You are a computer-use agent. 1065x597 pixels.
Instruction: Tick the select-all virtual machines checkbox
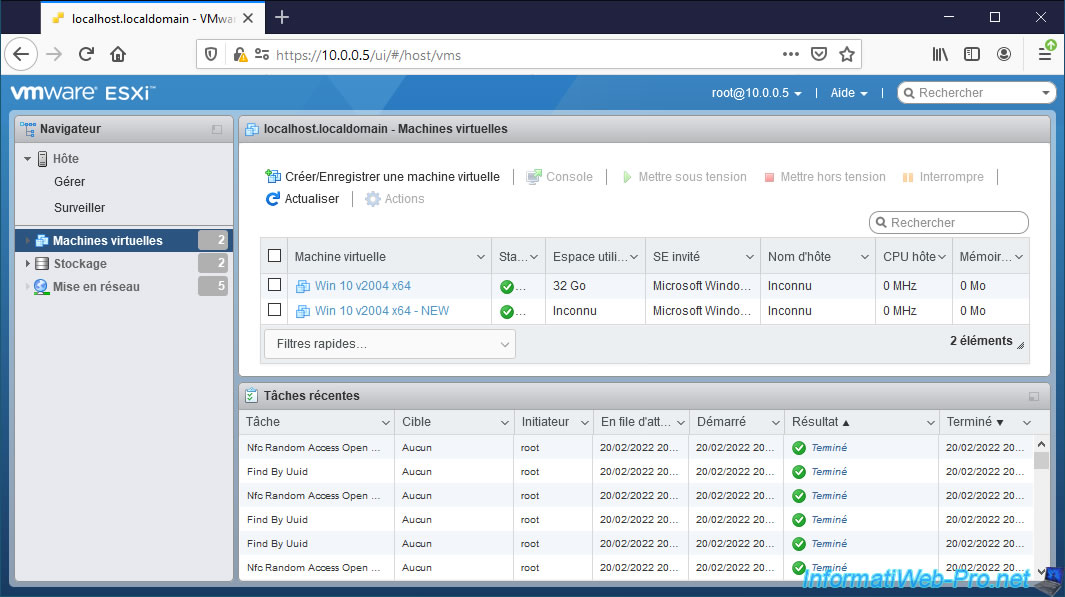point(274,256)
